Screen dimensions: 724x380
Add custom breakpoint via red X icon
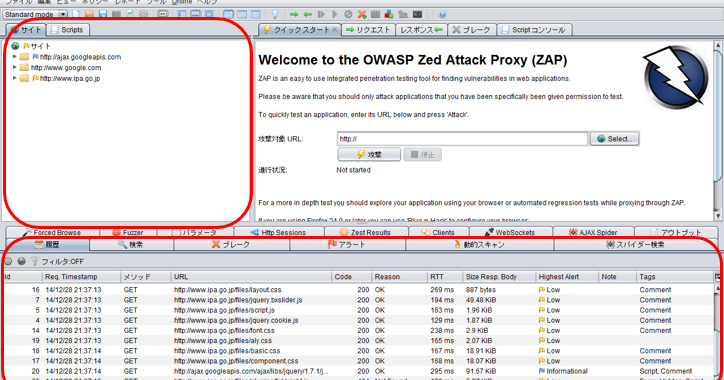coord(362,14)
